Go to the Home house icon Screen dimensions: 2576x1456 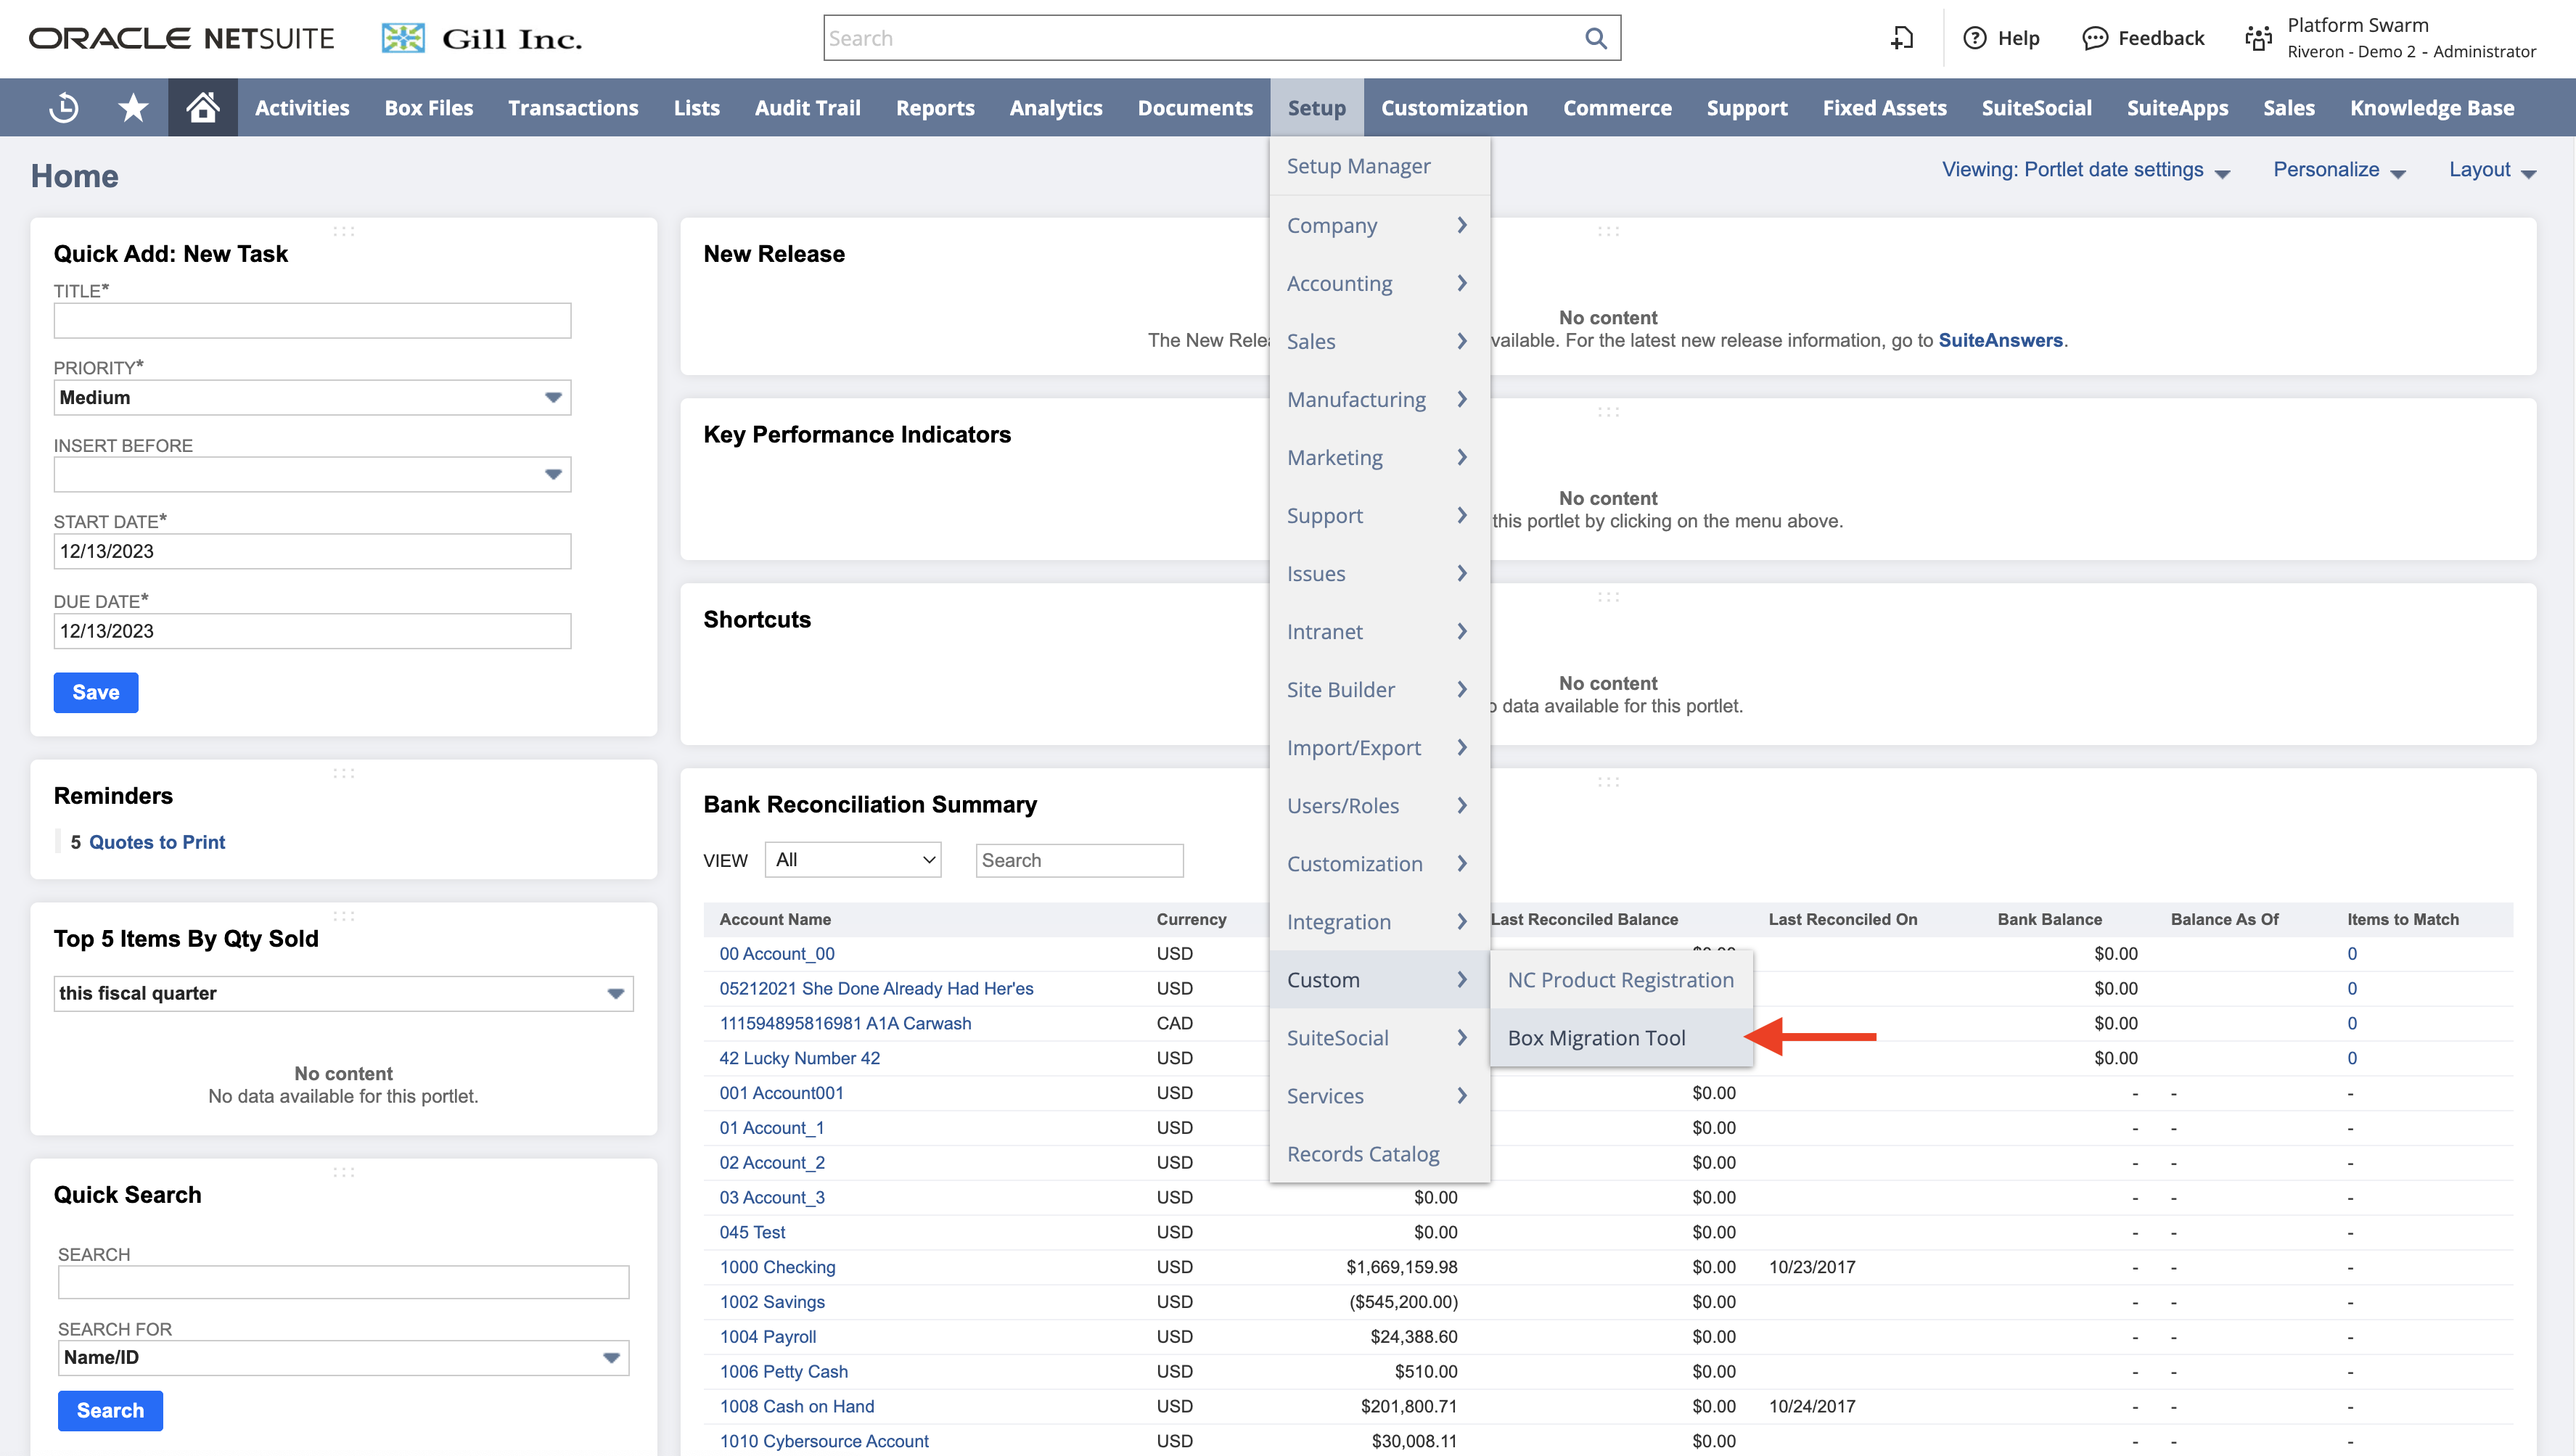pyautogui.click(x=203, y=107)
